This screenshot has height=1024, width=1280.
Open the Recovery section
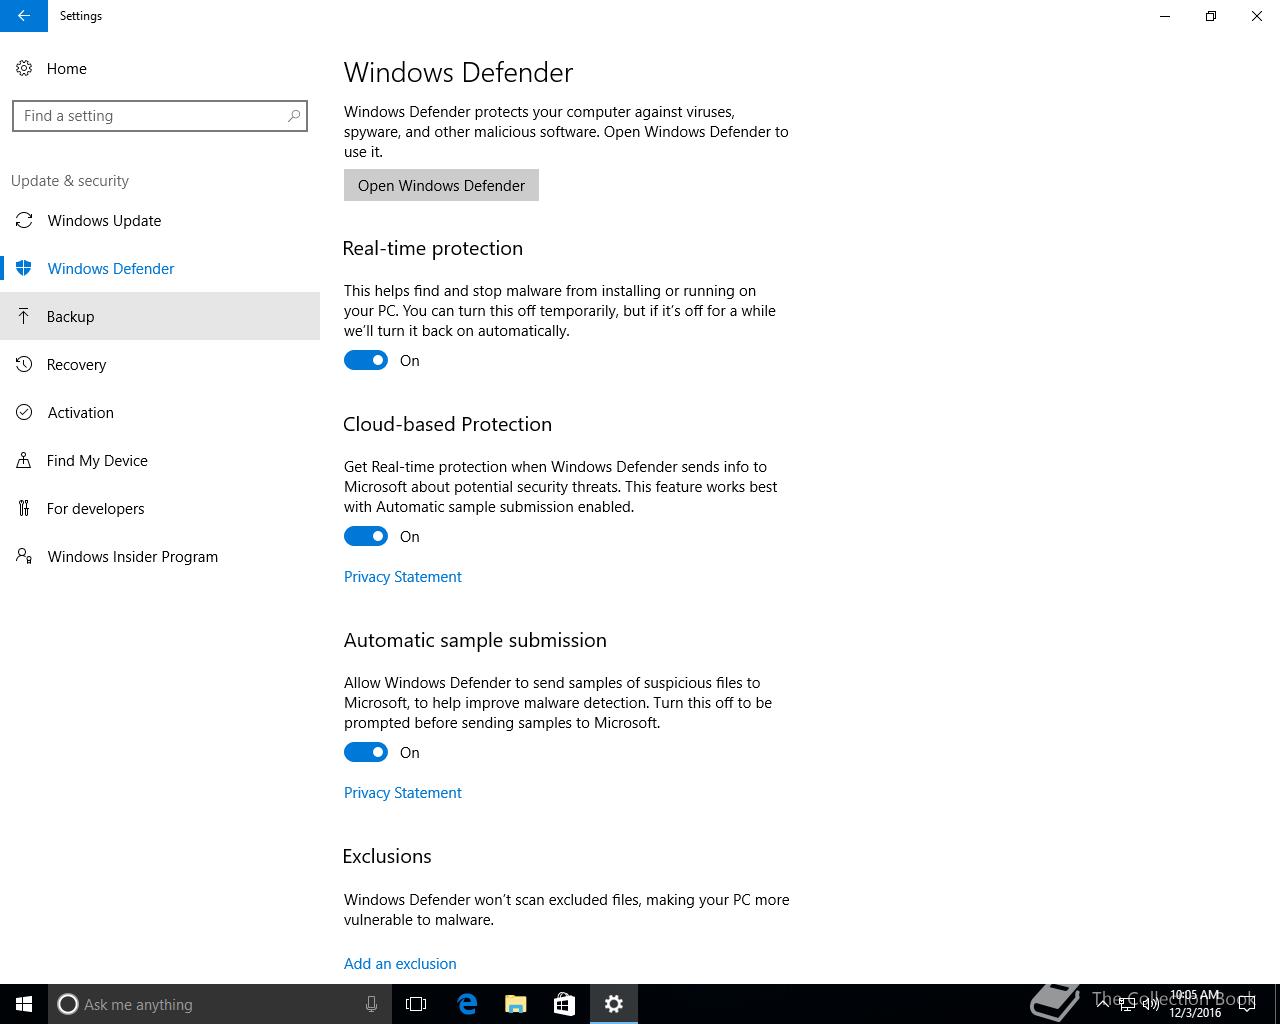[x=160, y=364]
